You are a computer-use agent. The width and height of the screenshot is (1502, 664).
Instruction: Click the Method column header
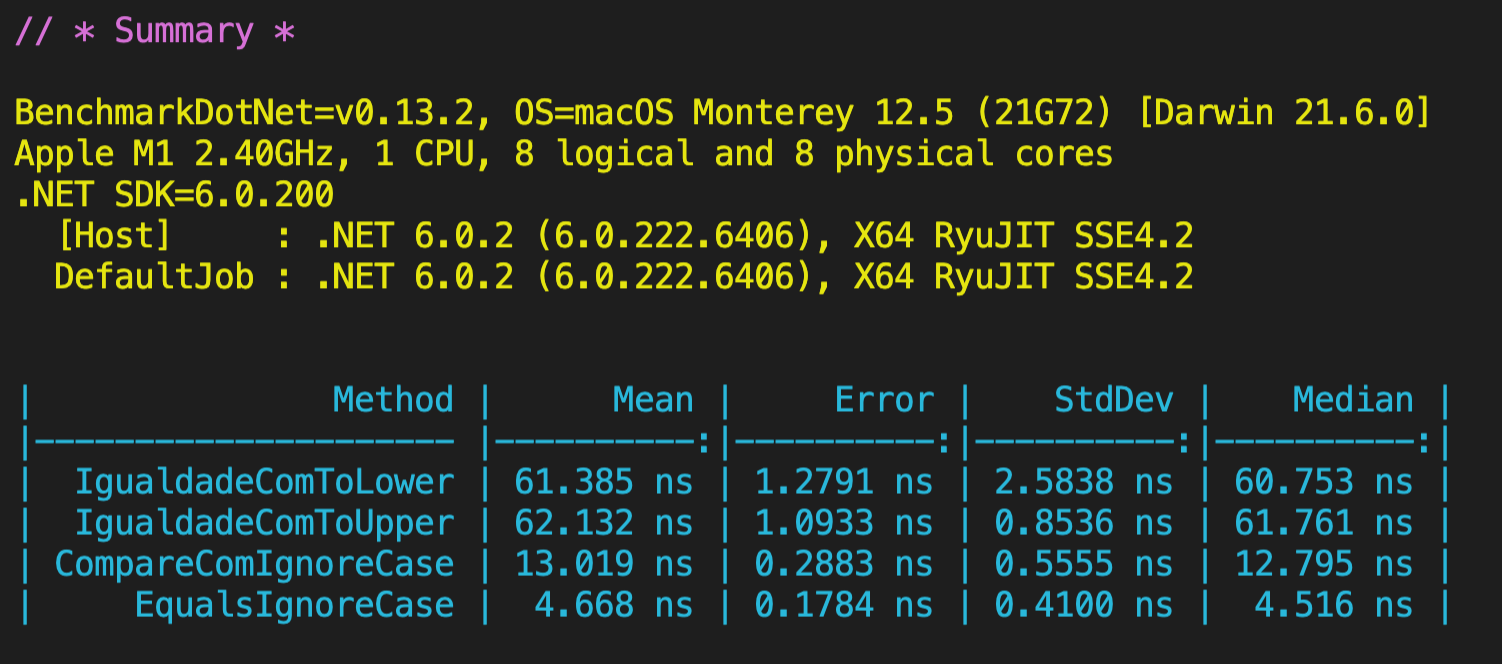tap(395, 399)
